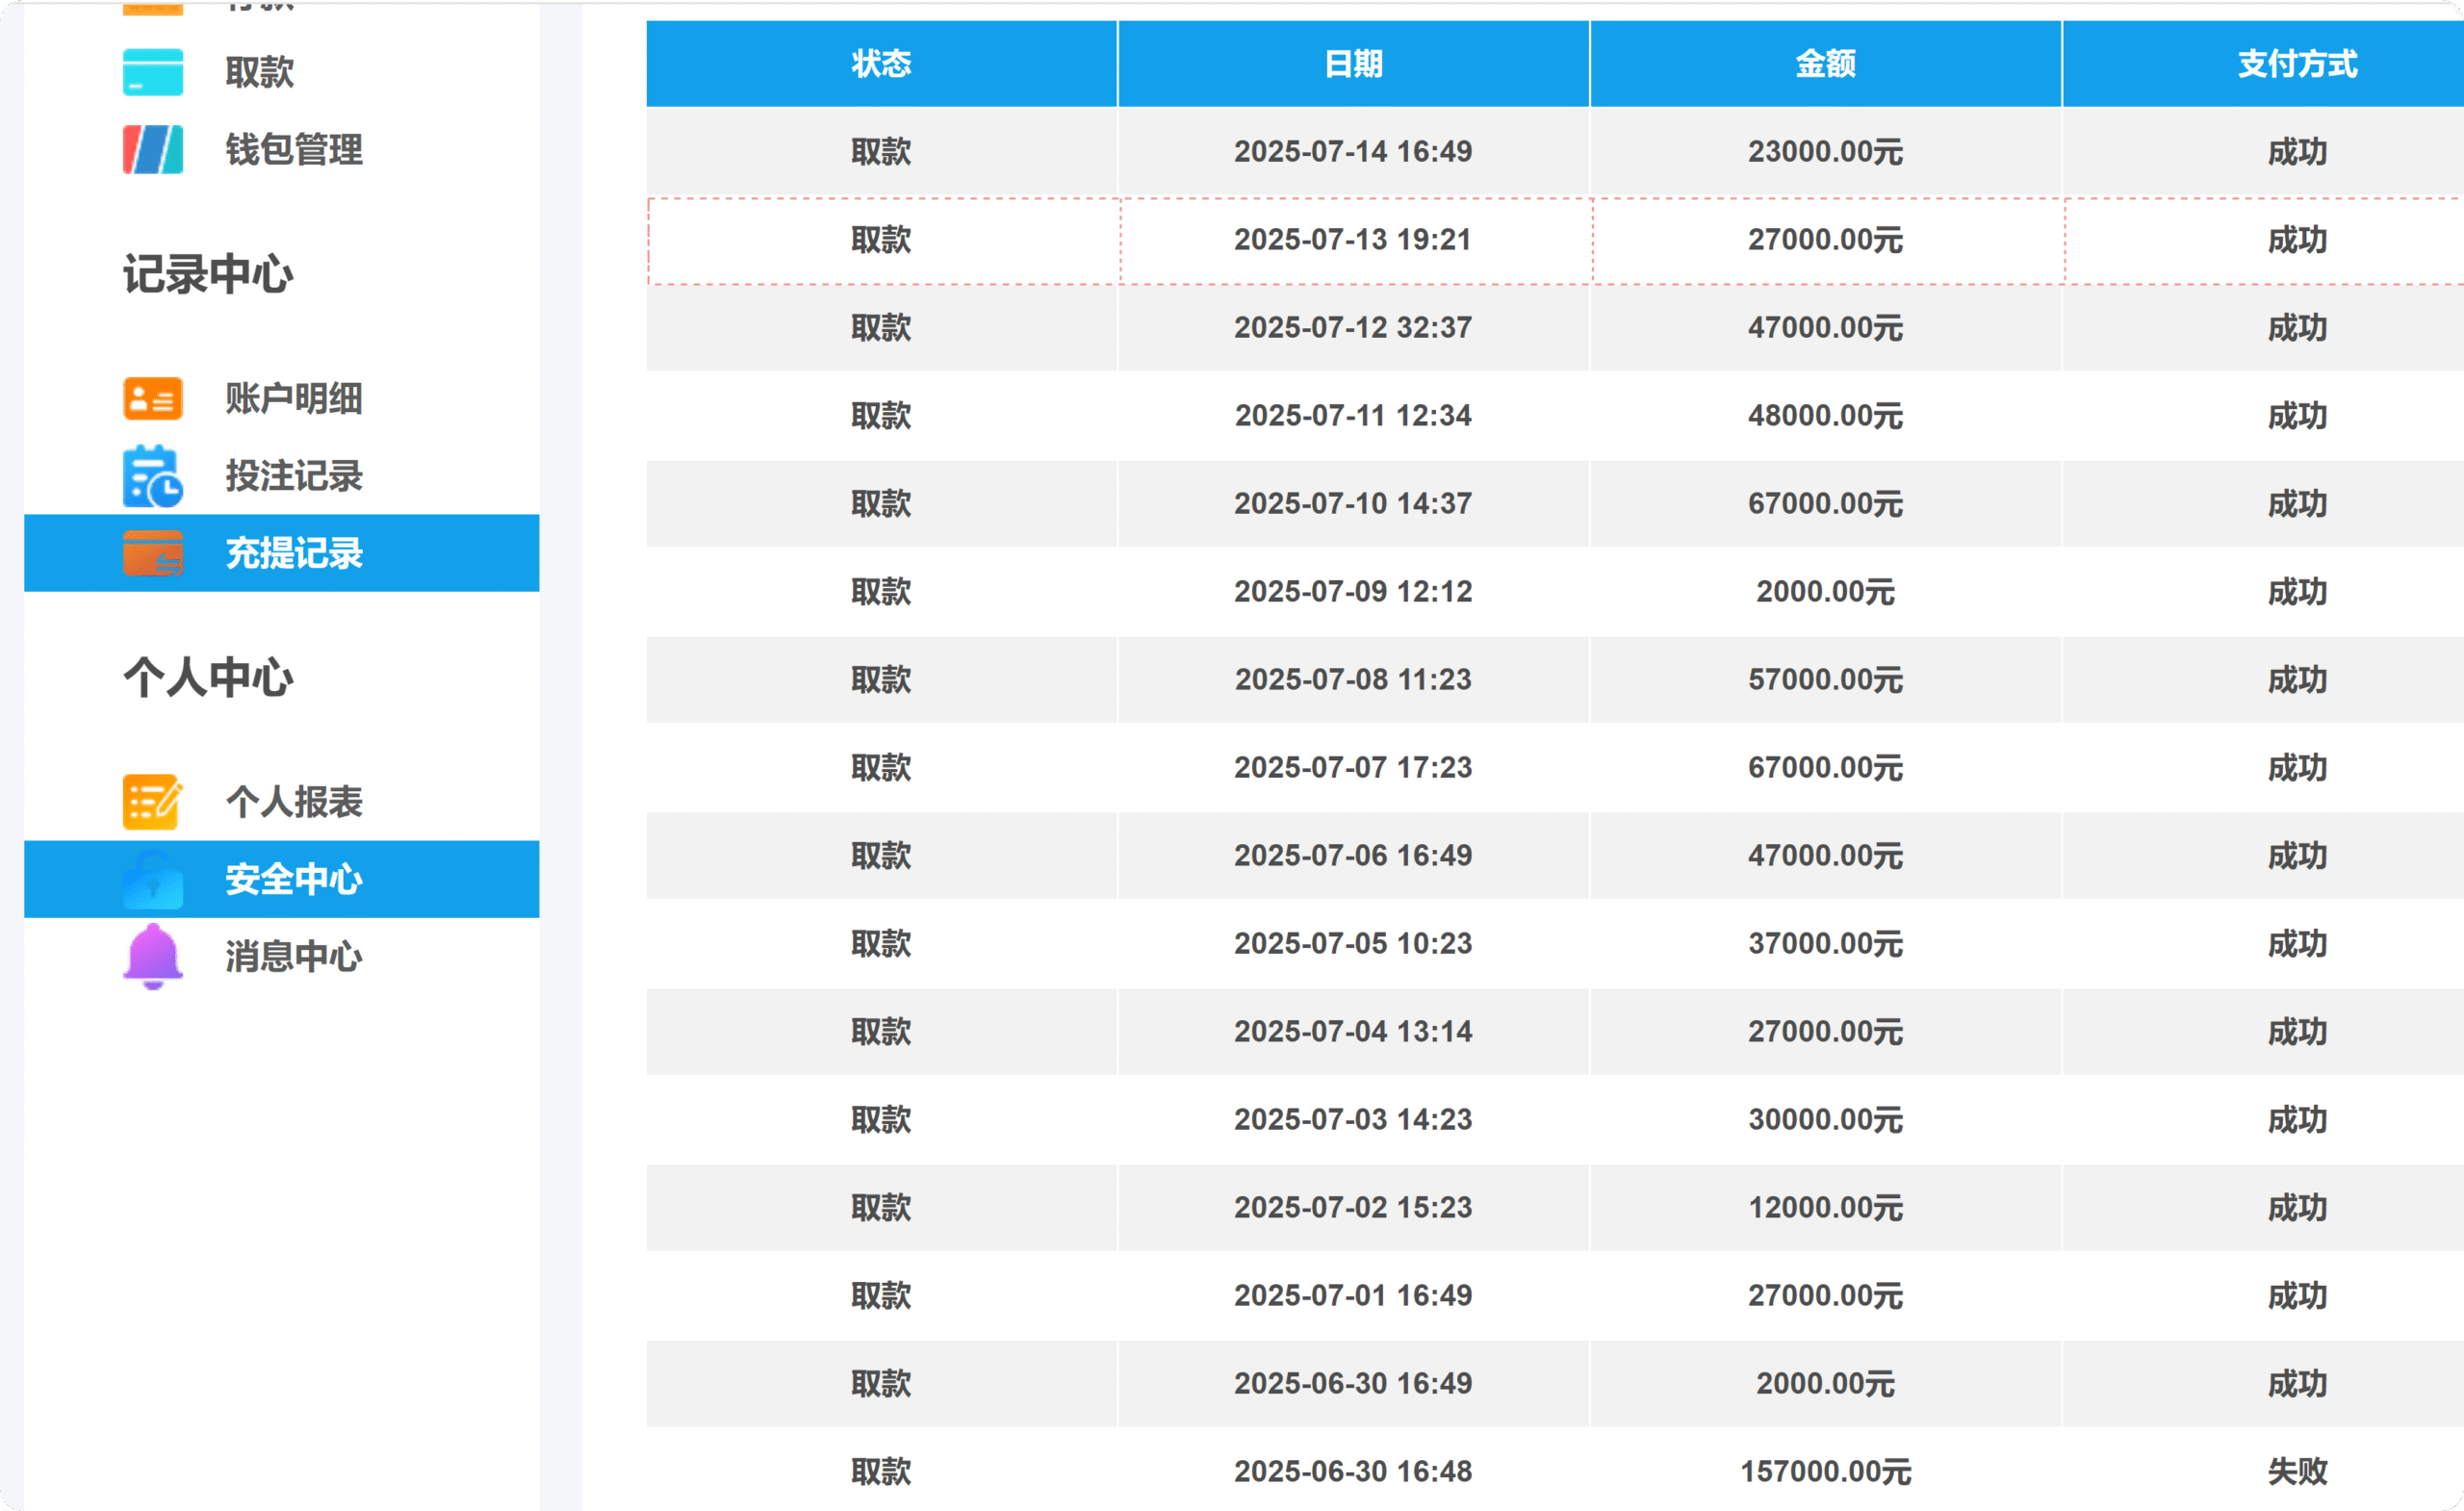Click the 金额 column header
The image size is (2464, 1511).
[x=1825, y=64]
